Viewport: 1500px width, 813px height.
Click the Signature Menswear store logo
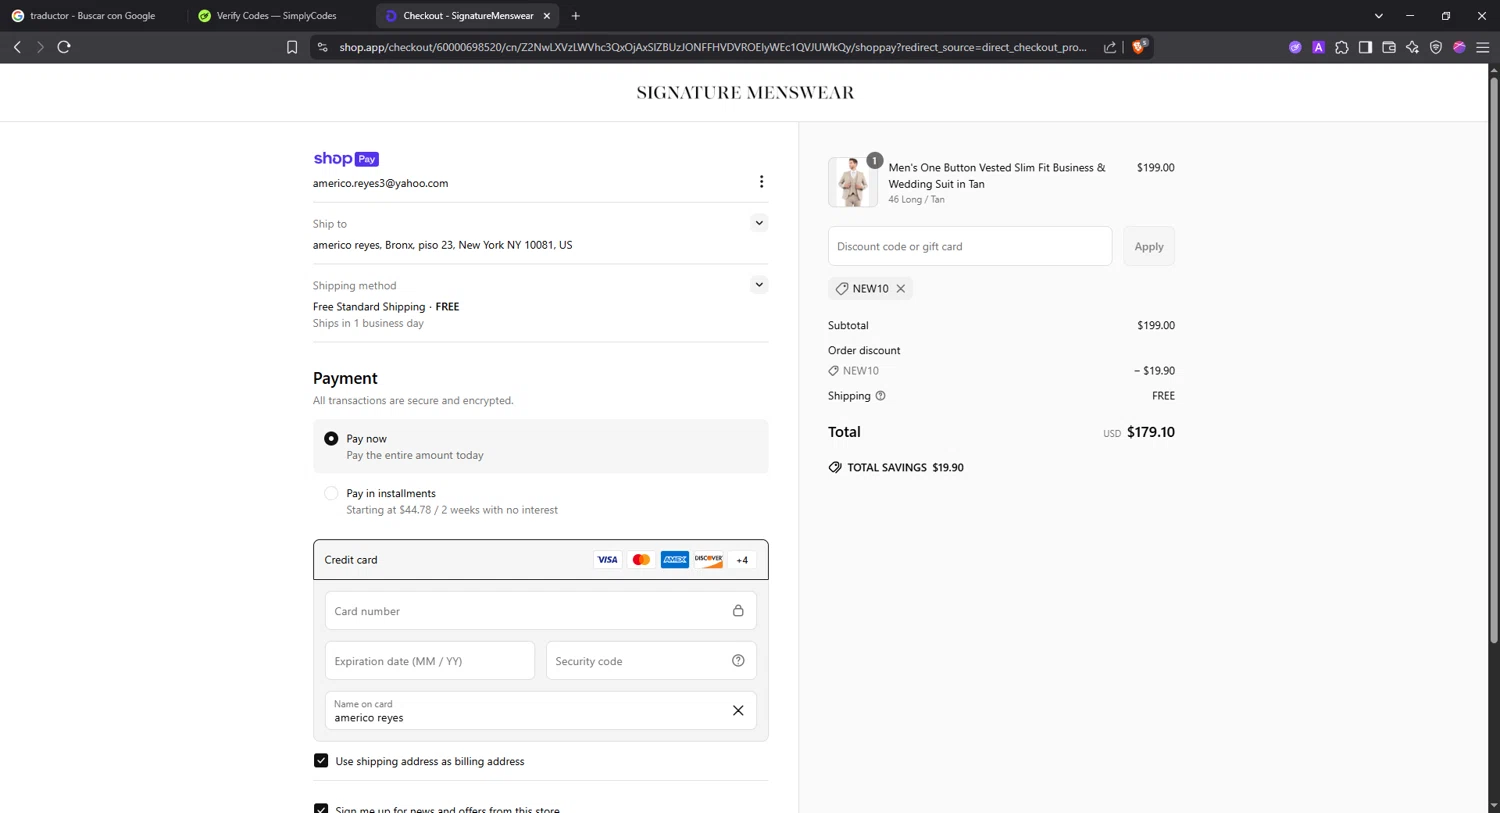(745, 93)
